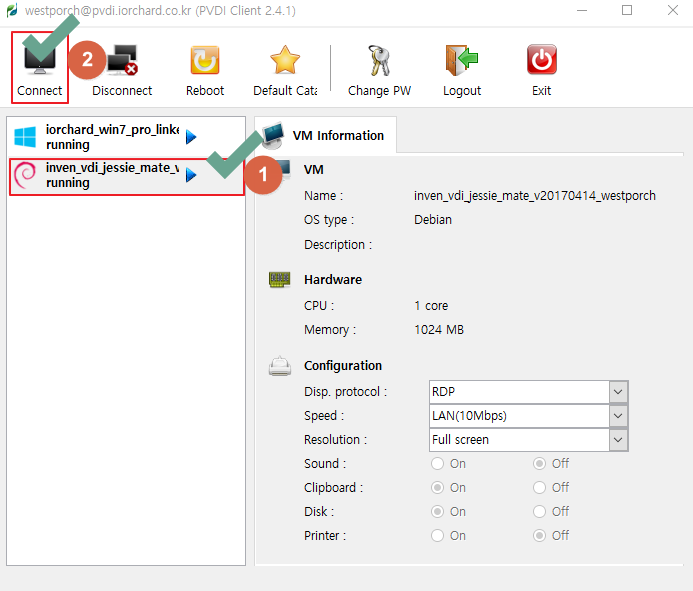This screenshot has height=591, width=693.
Task: Click the red Exit power icon
Action: click(x=542, y=59)
